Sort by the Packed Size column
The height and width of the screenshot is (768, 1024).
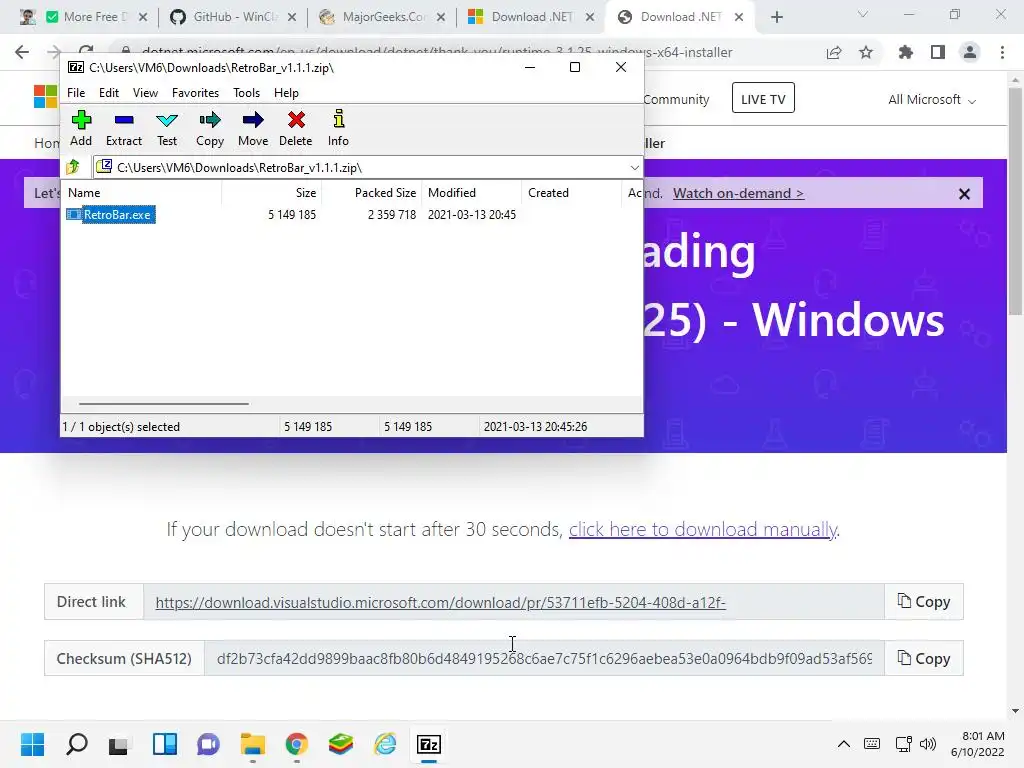click(372, 193)
